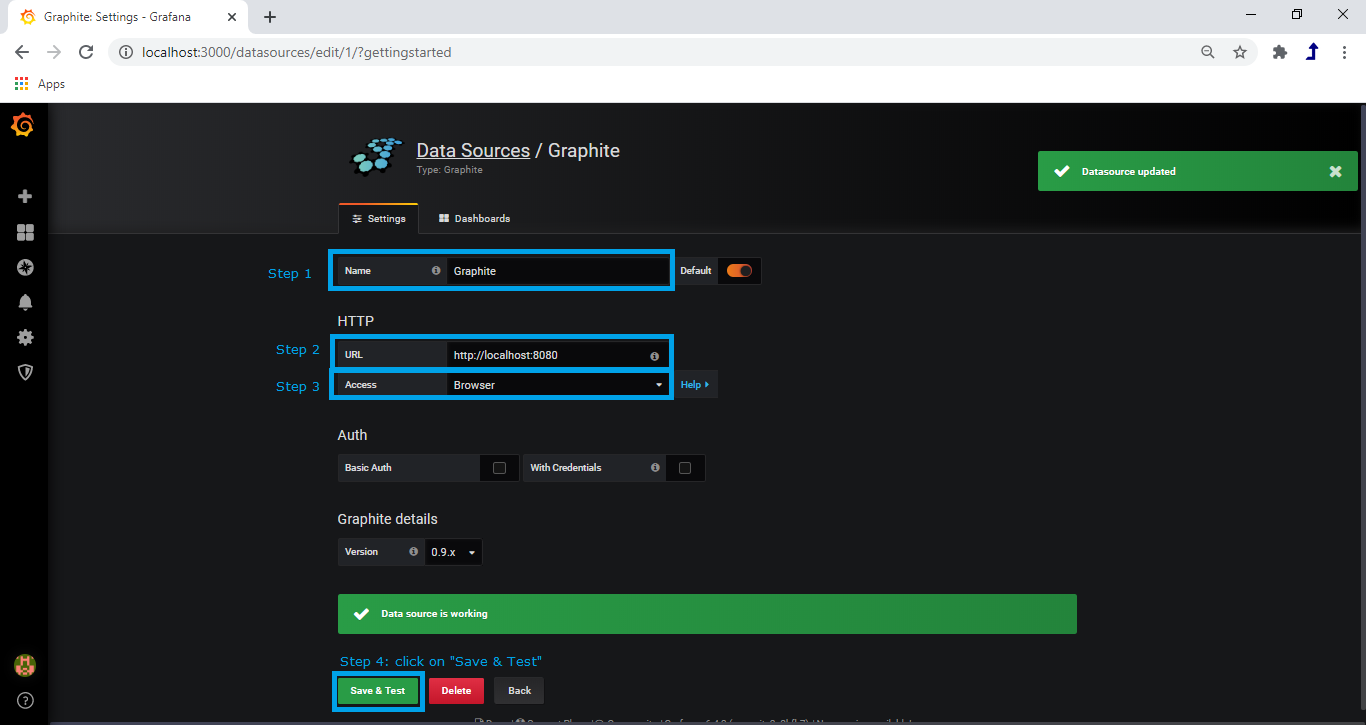Open the Version dropdown showing 0.9.x
The width and height of the screenshot is (1366, 725).
(x=452, y=551)
